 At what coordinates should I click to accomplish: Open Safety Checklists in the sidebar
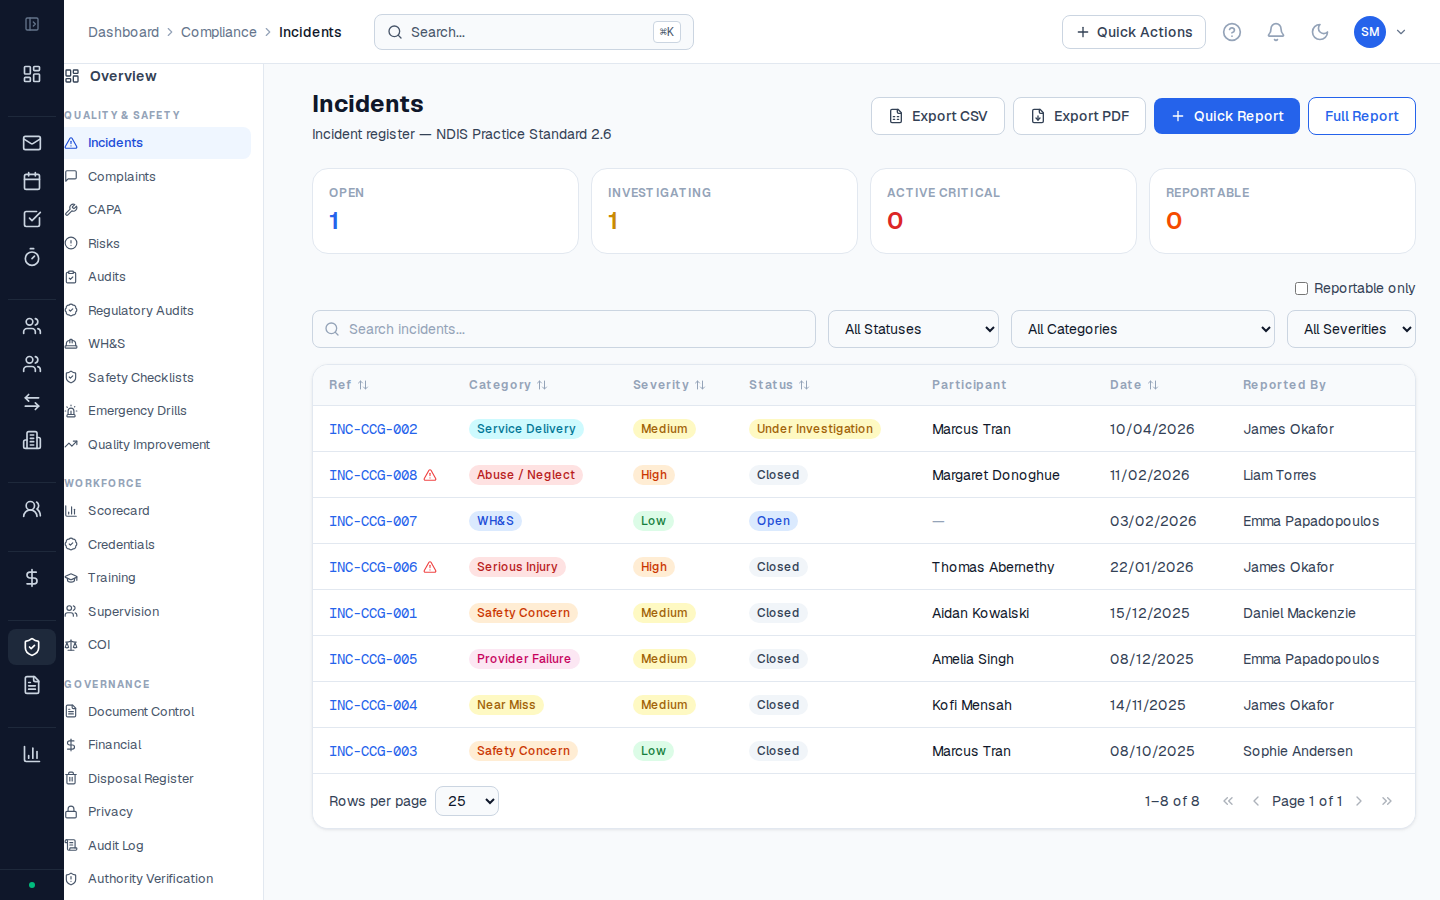[157, 377]
